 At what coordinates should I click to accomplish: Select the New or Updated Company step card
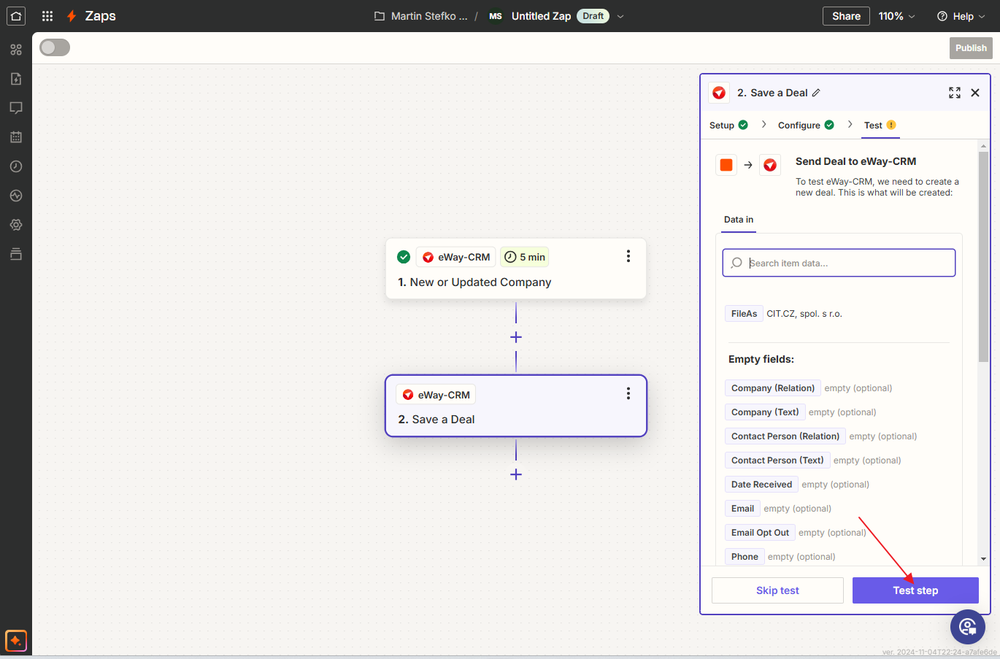(x=516, y=269)
